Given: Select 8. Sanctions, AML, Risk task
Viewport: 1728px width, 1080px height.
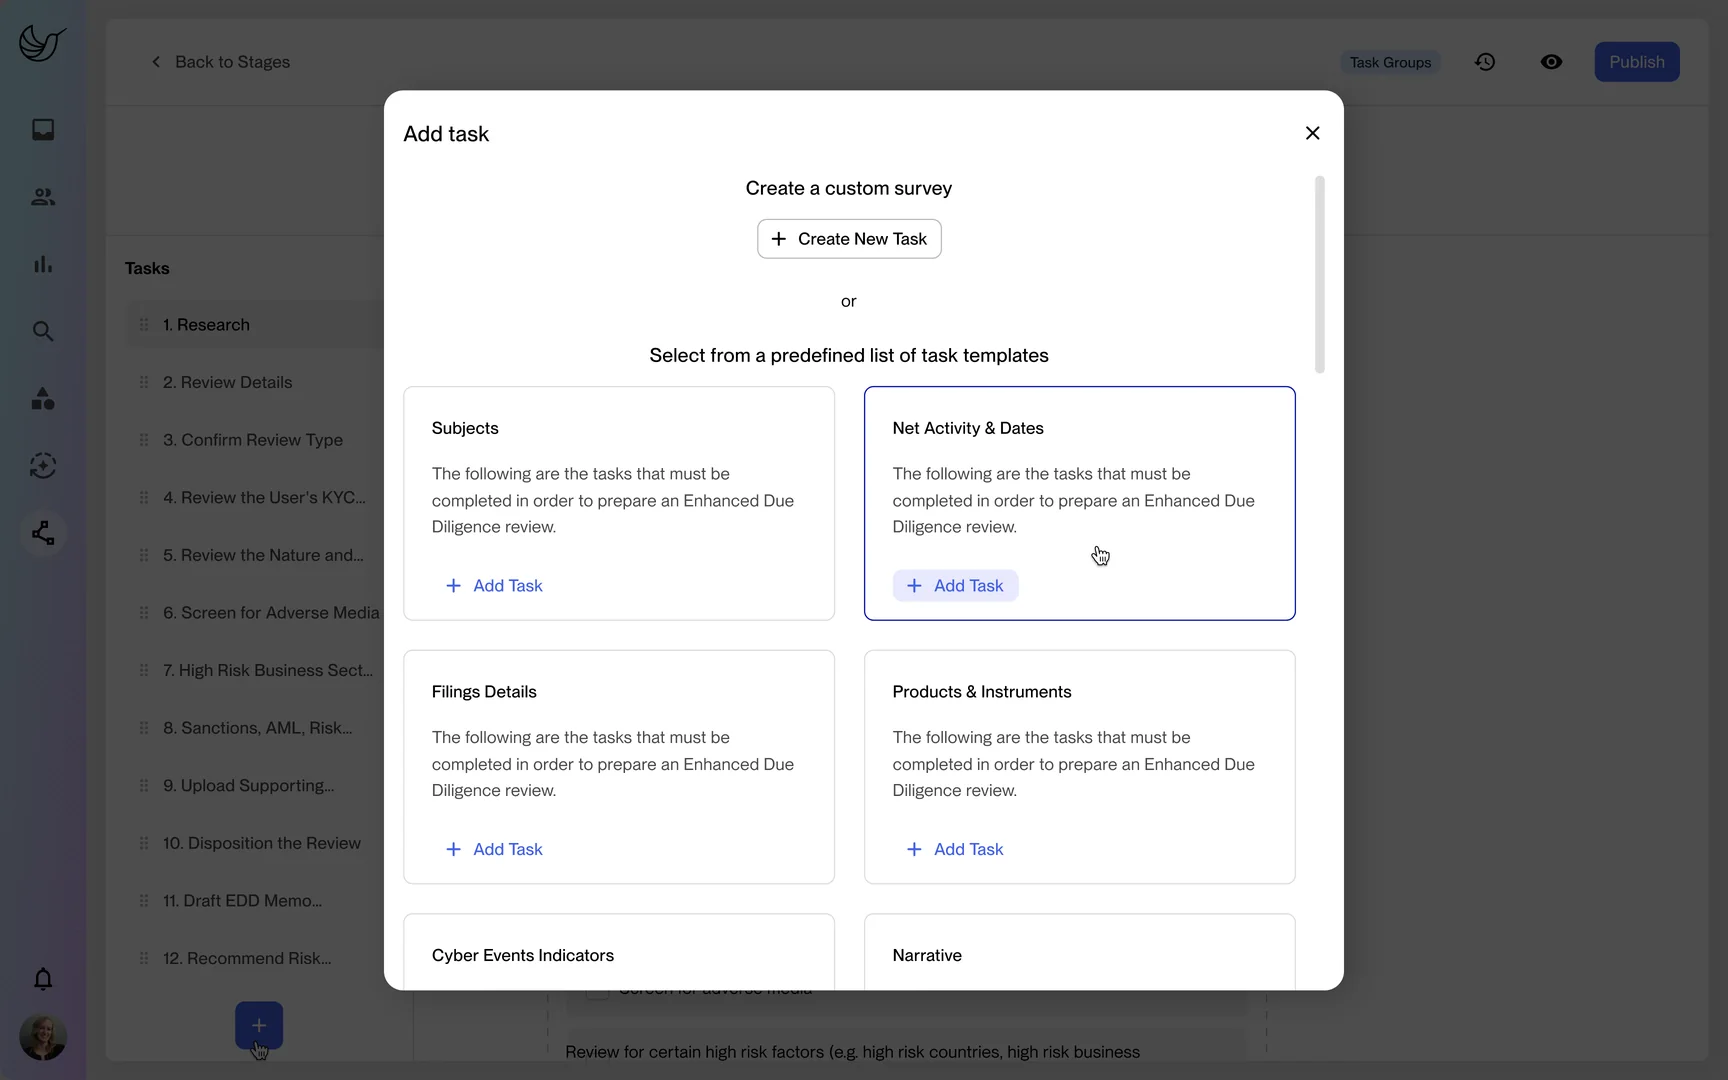Looking at the screenshot, I should (x=255, y=728).
